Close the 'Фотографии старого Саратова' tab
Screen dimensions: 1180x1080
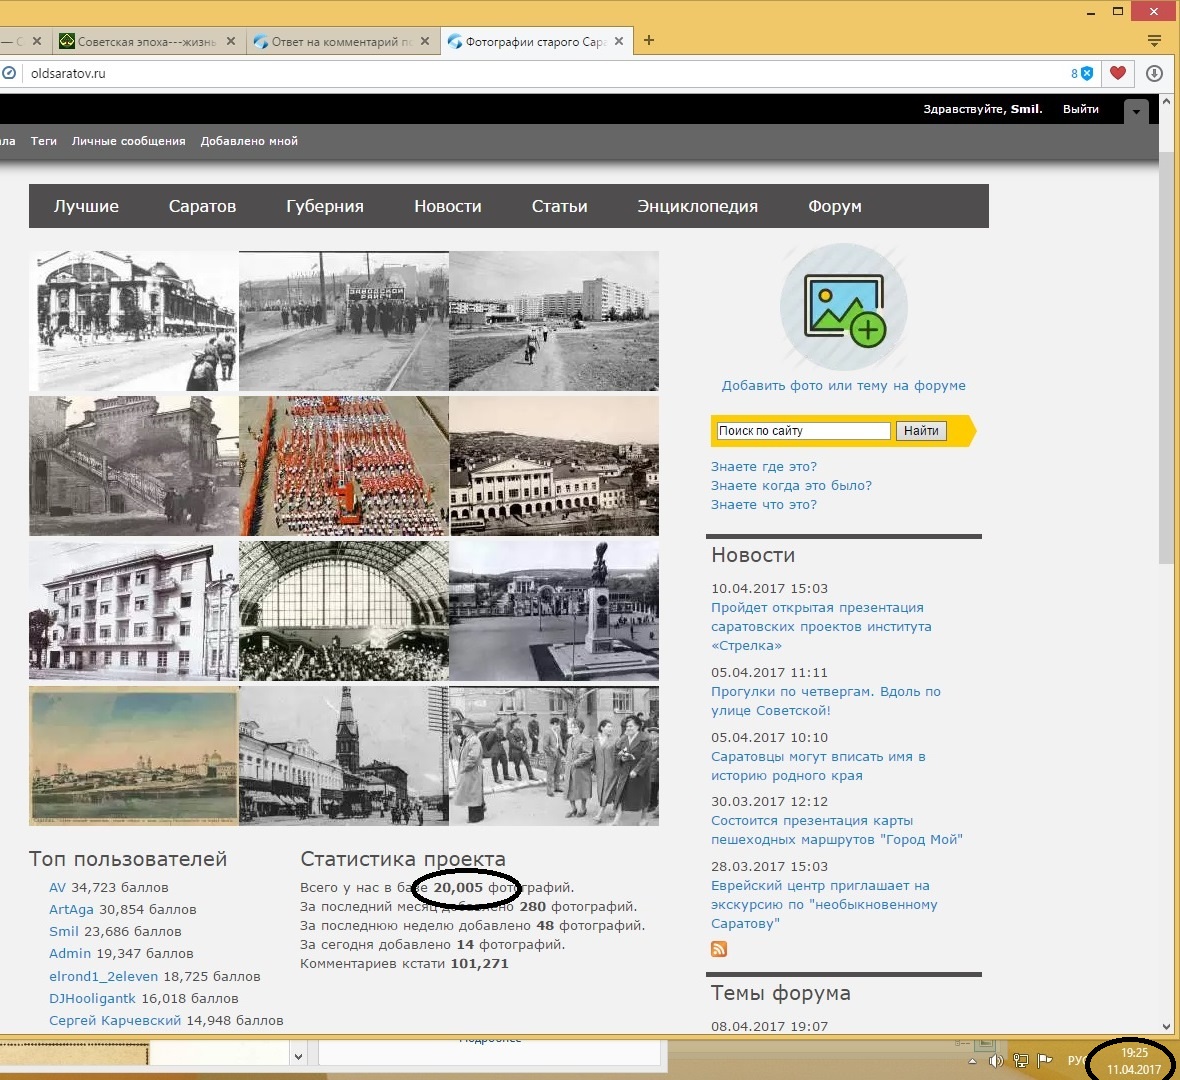point(619,41)
